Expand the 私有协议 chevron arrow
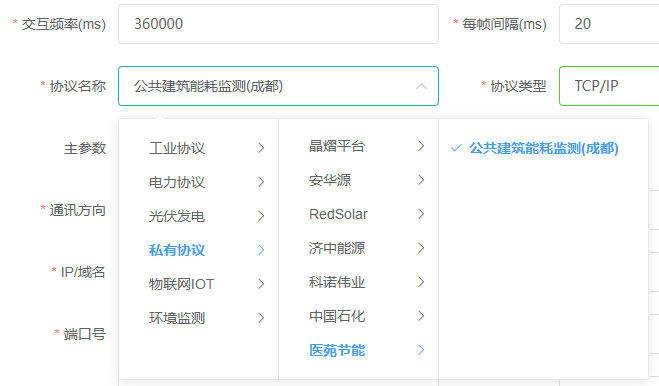Screen dimensions: 659x386 click(261, 250)
